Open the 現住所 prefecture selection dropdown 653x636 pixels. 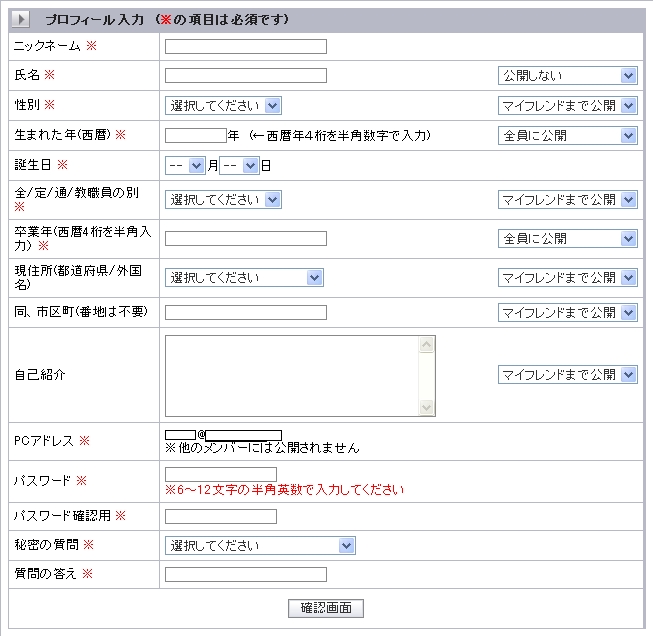(244, 277)
